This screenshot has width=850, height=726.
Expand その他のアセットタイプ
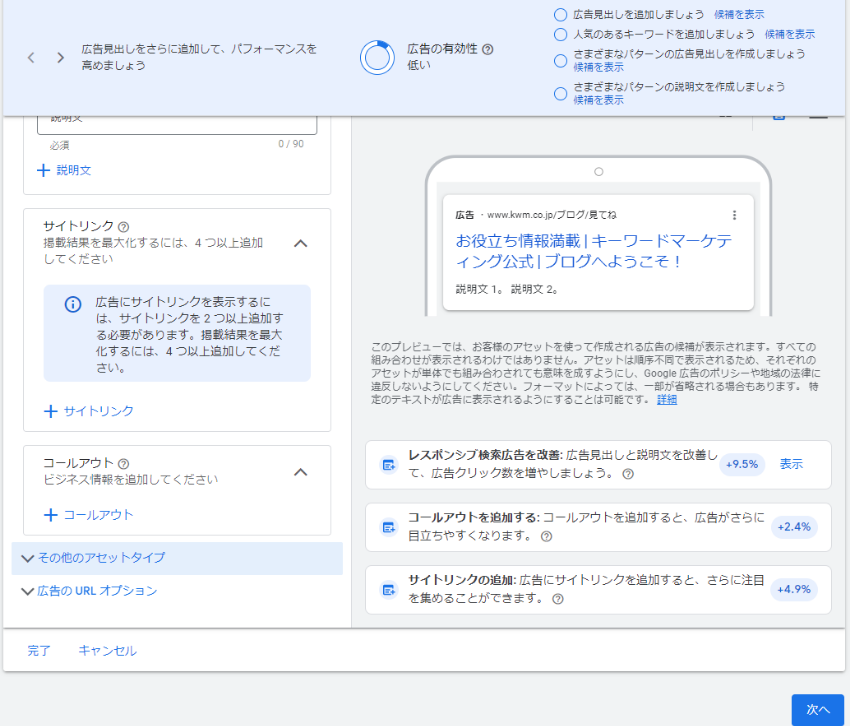[x=177, y=558]
